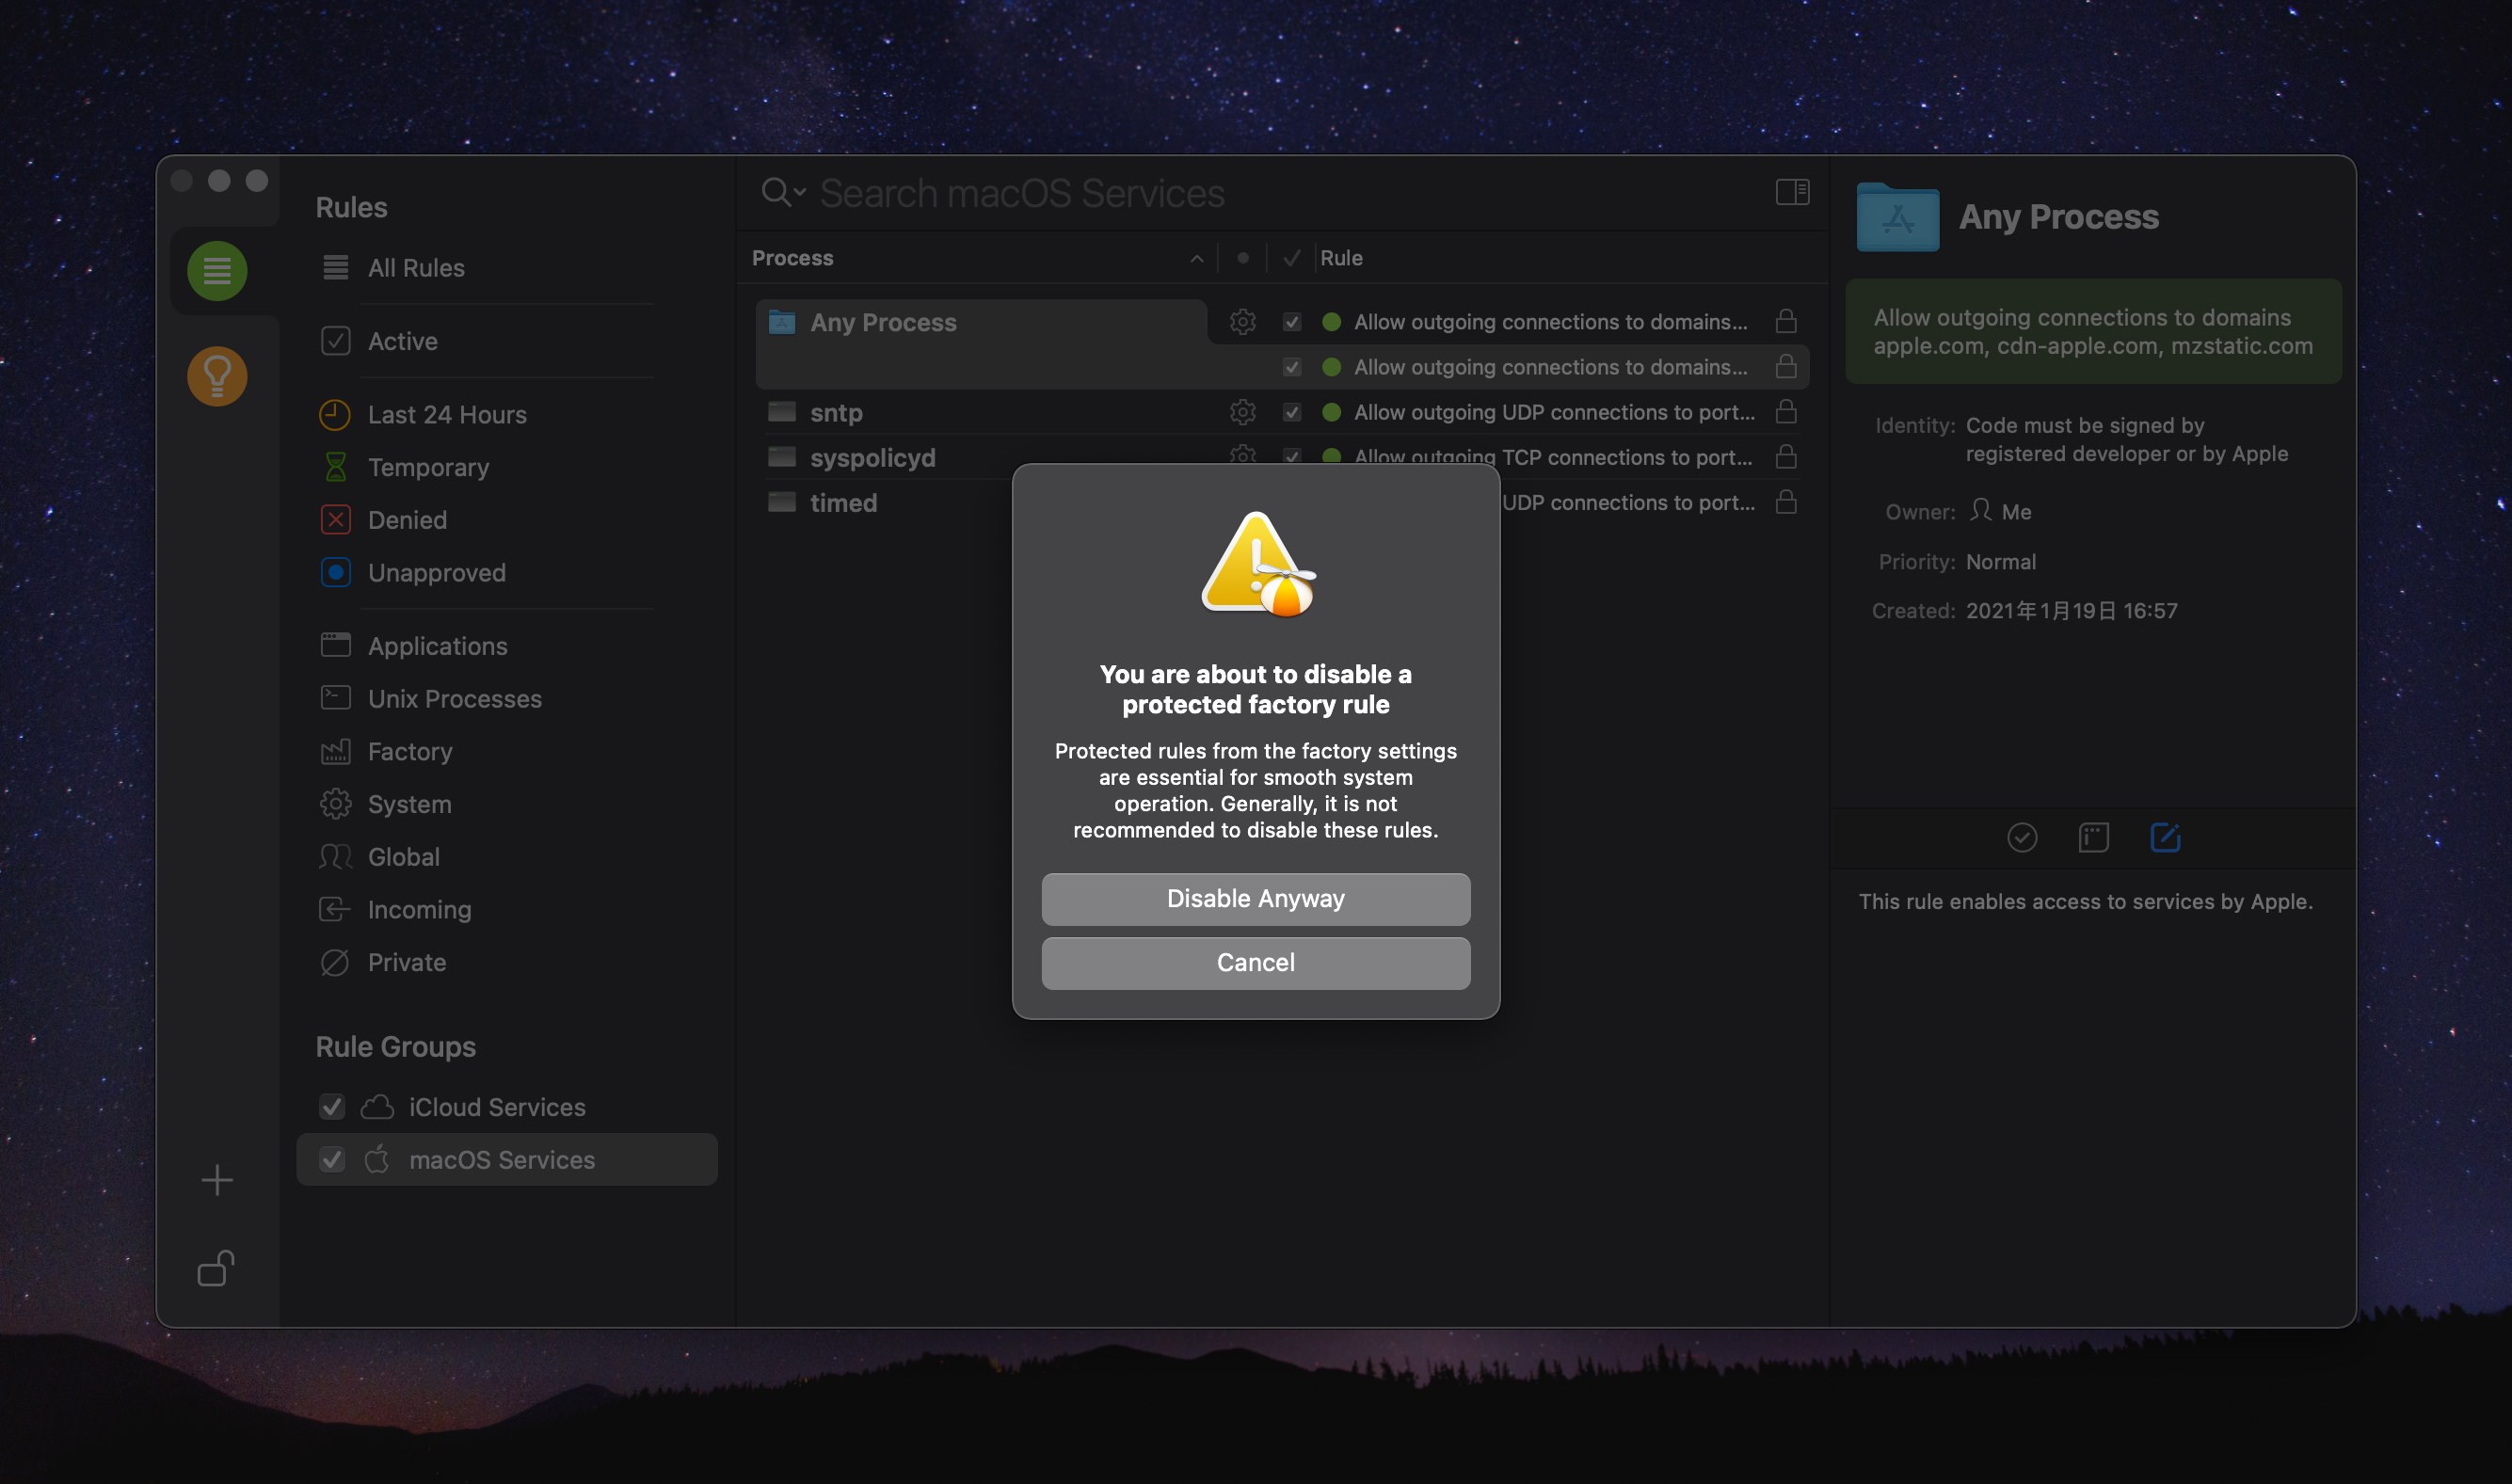
Task: Click lock icon on sntp rule row
Action: coord(1785,412)
